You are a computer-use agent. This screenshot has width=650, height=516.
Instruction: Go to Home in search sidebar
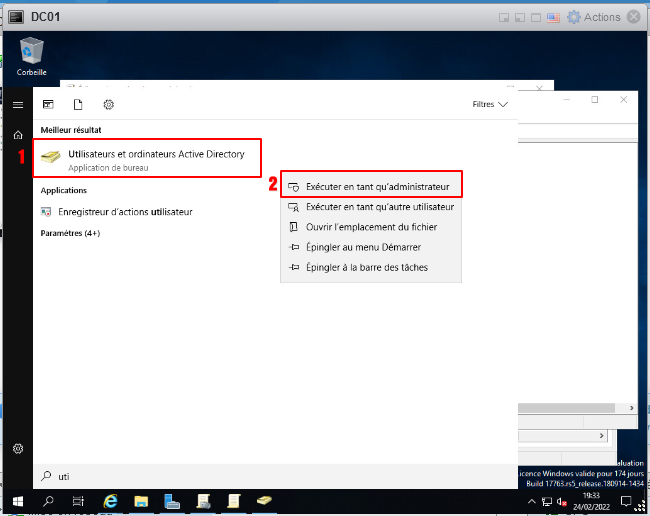coord(17,134)
